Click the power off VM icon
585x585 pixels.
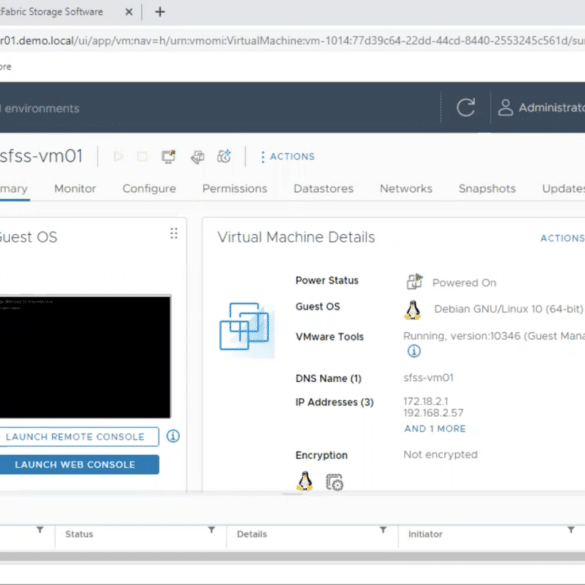[142, 156]
